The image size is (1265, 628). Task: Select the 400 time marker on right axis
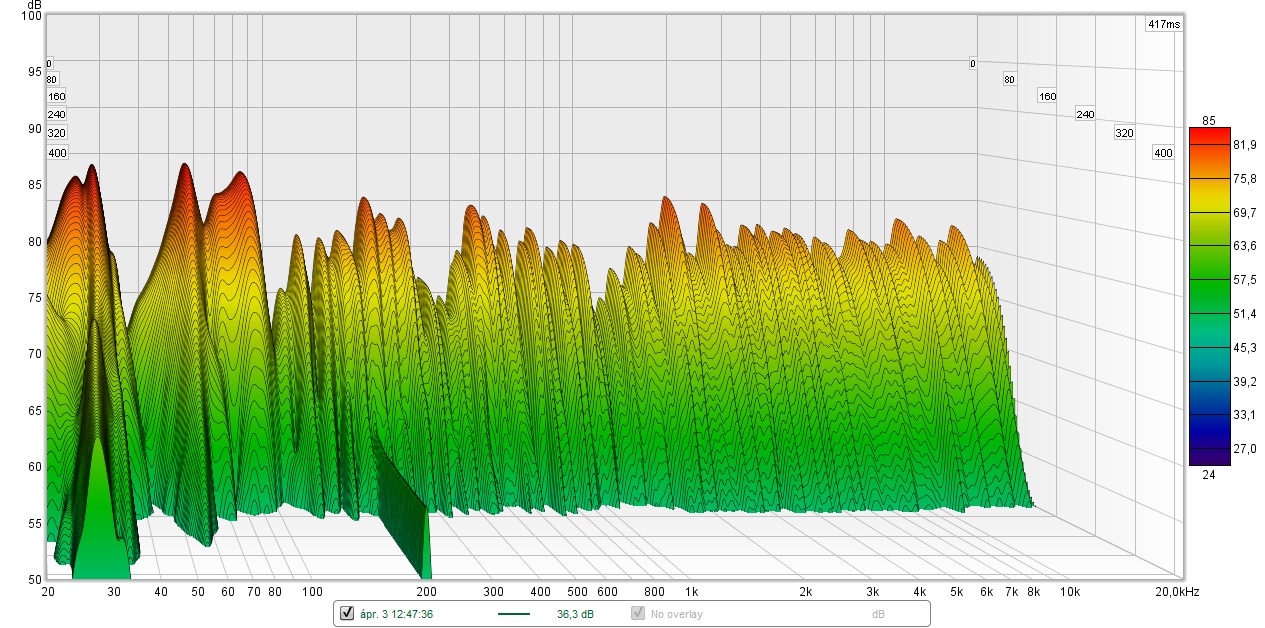point(1162,153)
